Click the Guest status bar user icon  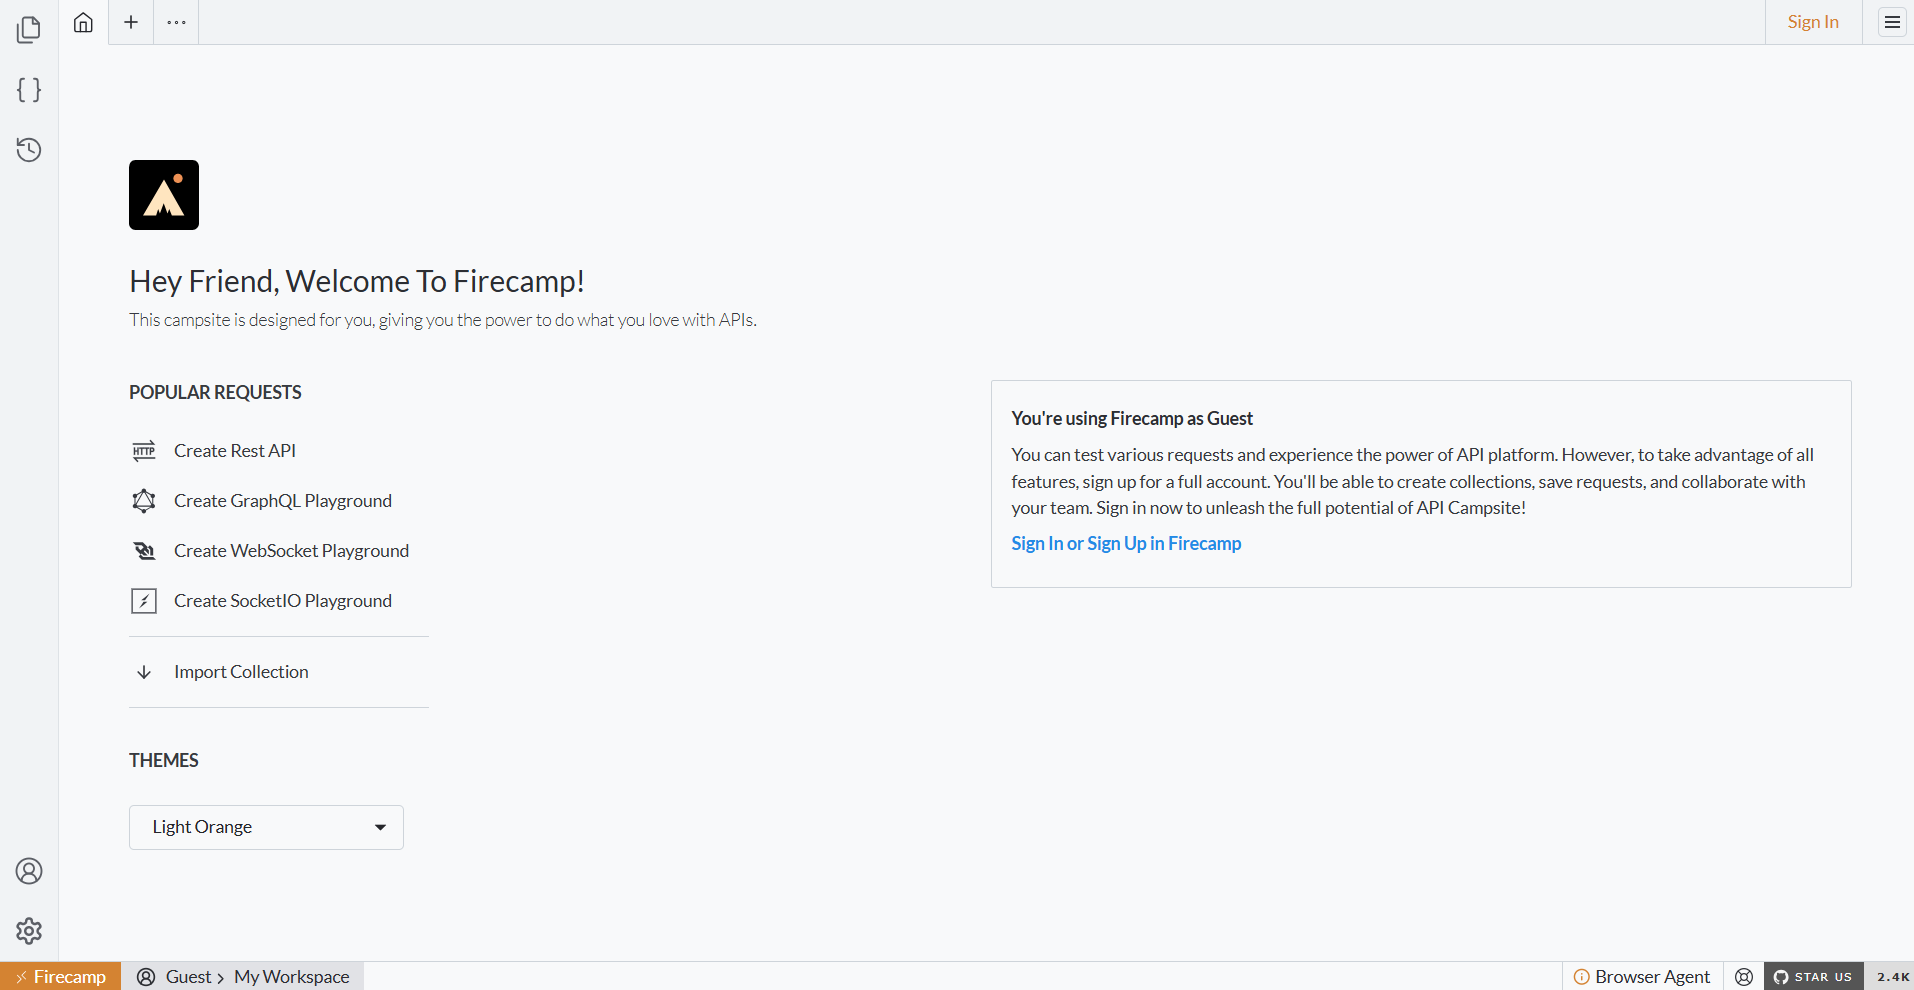146,977
